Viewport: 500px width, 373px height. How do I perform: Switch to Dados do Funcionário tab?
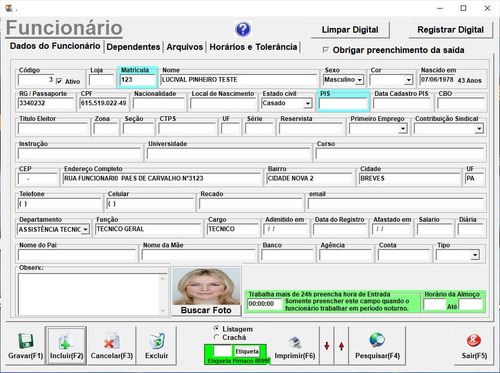[55, 46]
